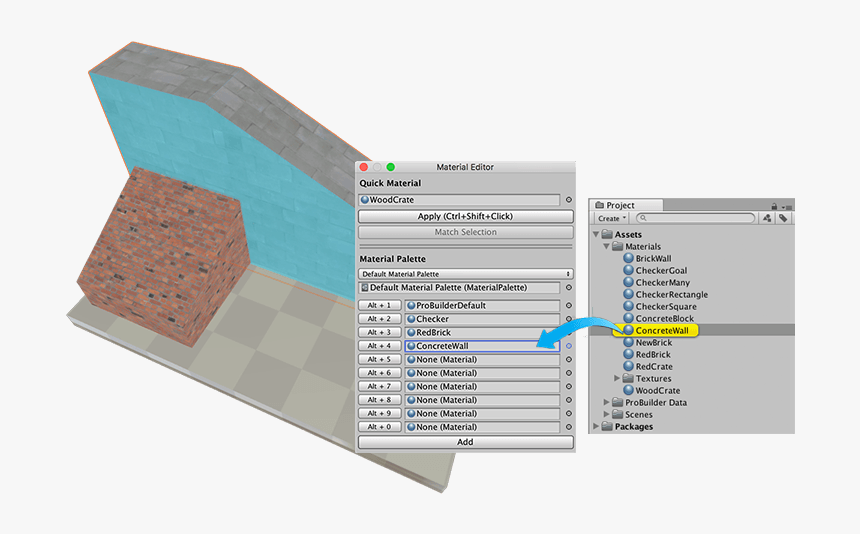
Task: Select the RedCrate material asset
Action: pos(653,367)
